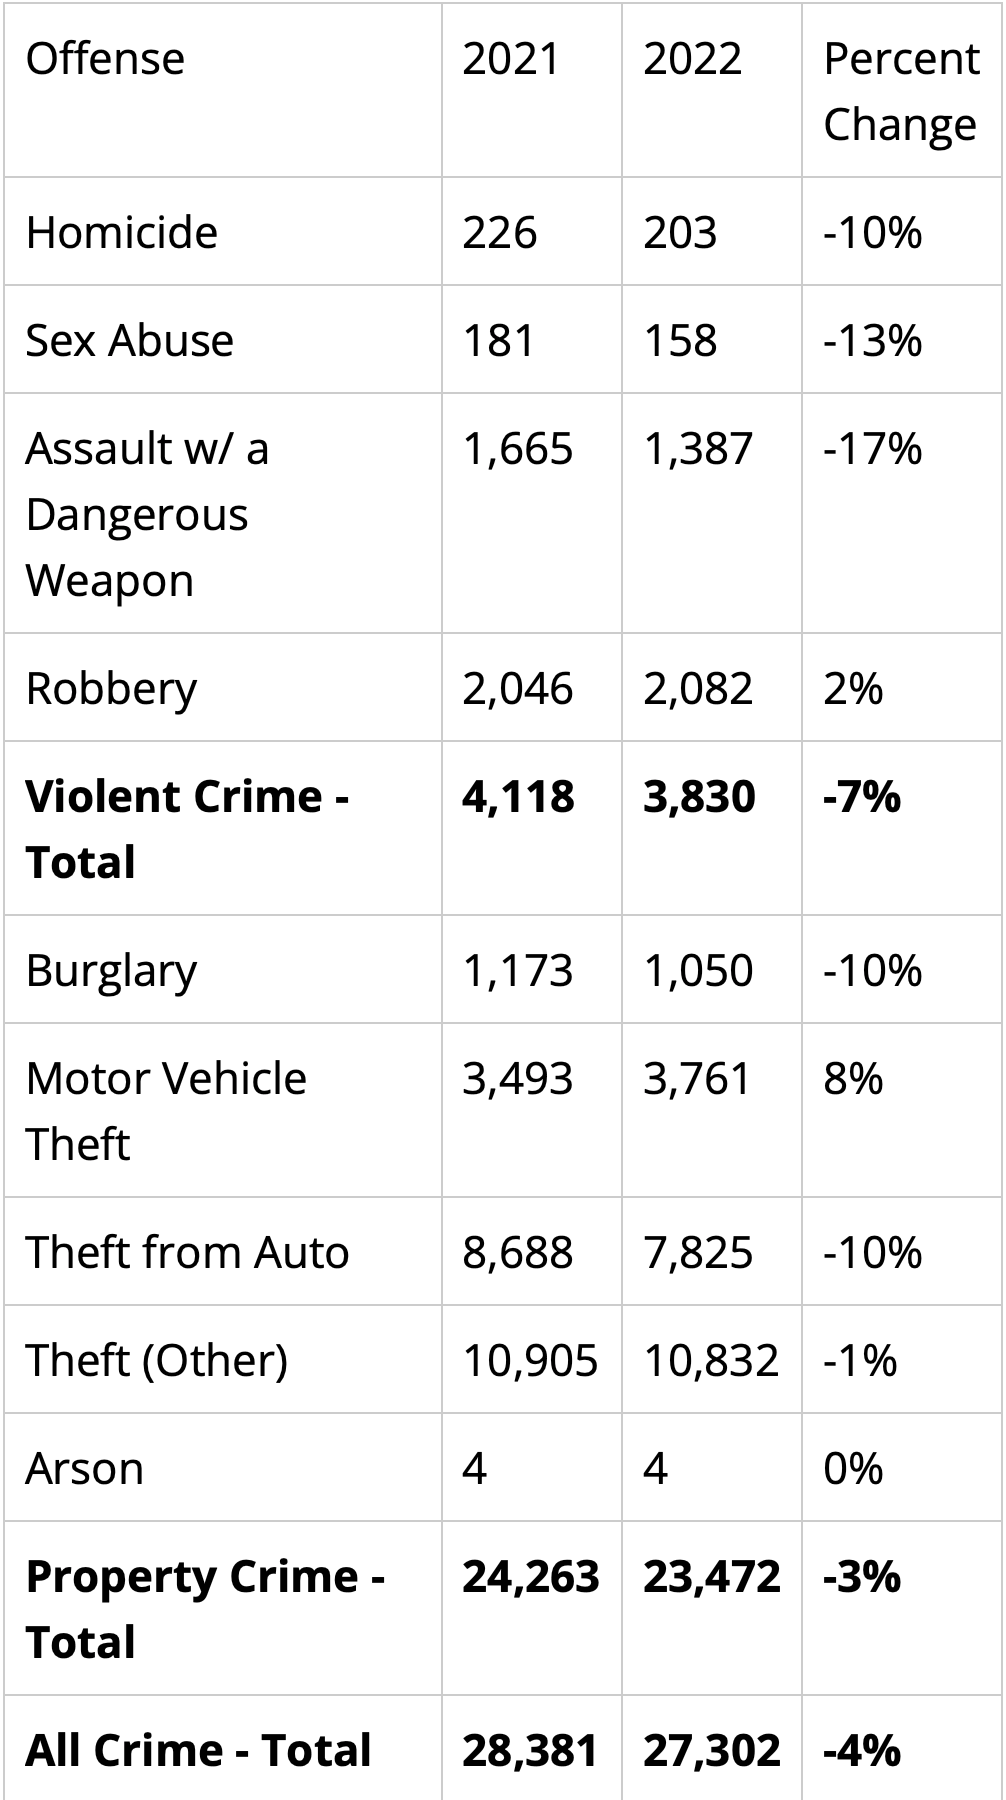Click the 2021 homicide value 226
The height and width of the screenshot is (1800, 1006).
[x=500, y=233]
